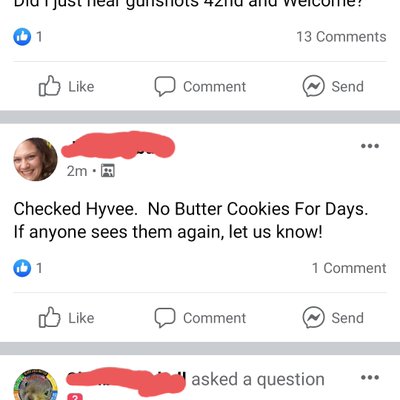Screen dimensions: 400x400
Task: Click the question badge icon below avatar
Action: (x=75, y=397)
